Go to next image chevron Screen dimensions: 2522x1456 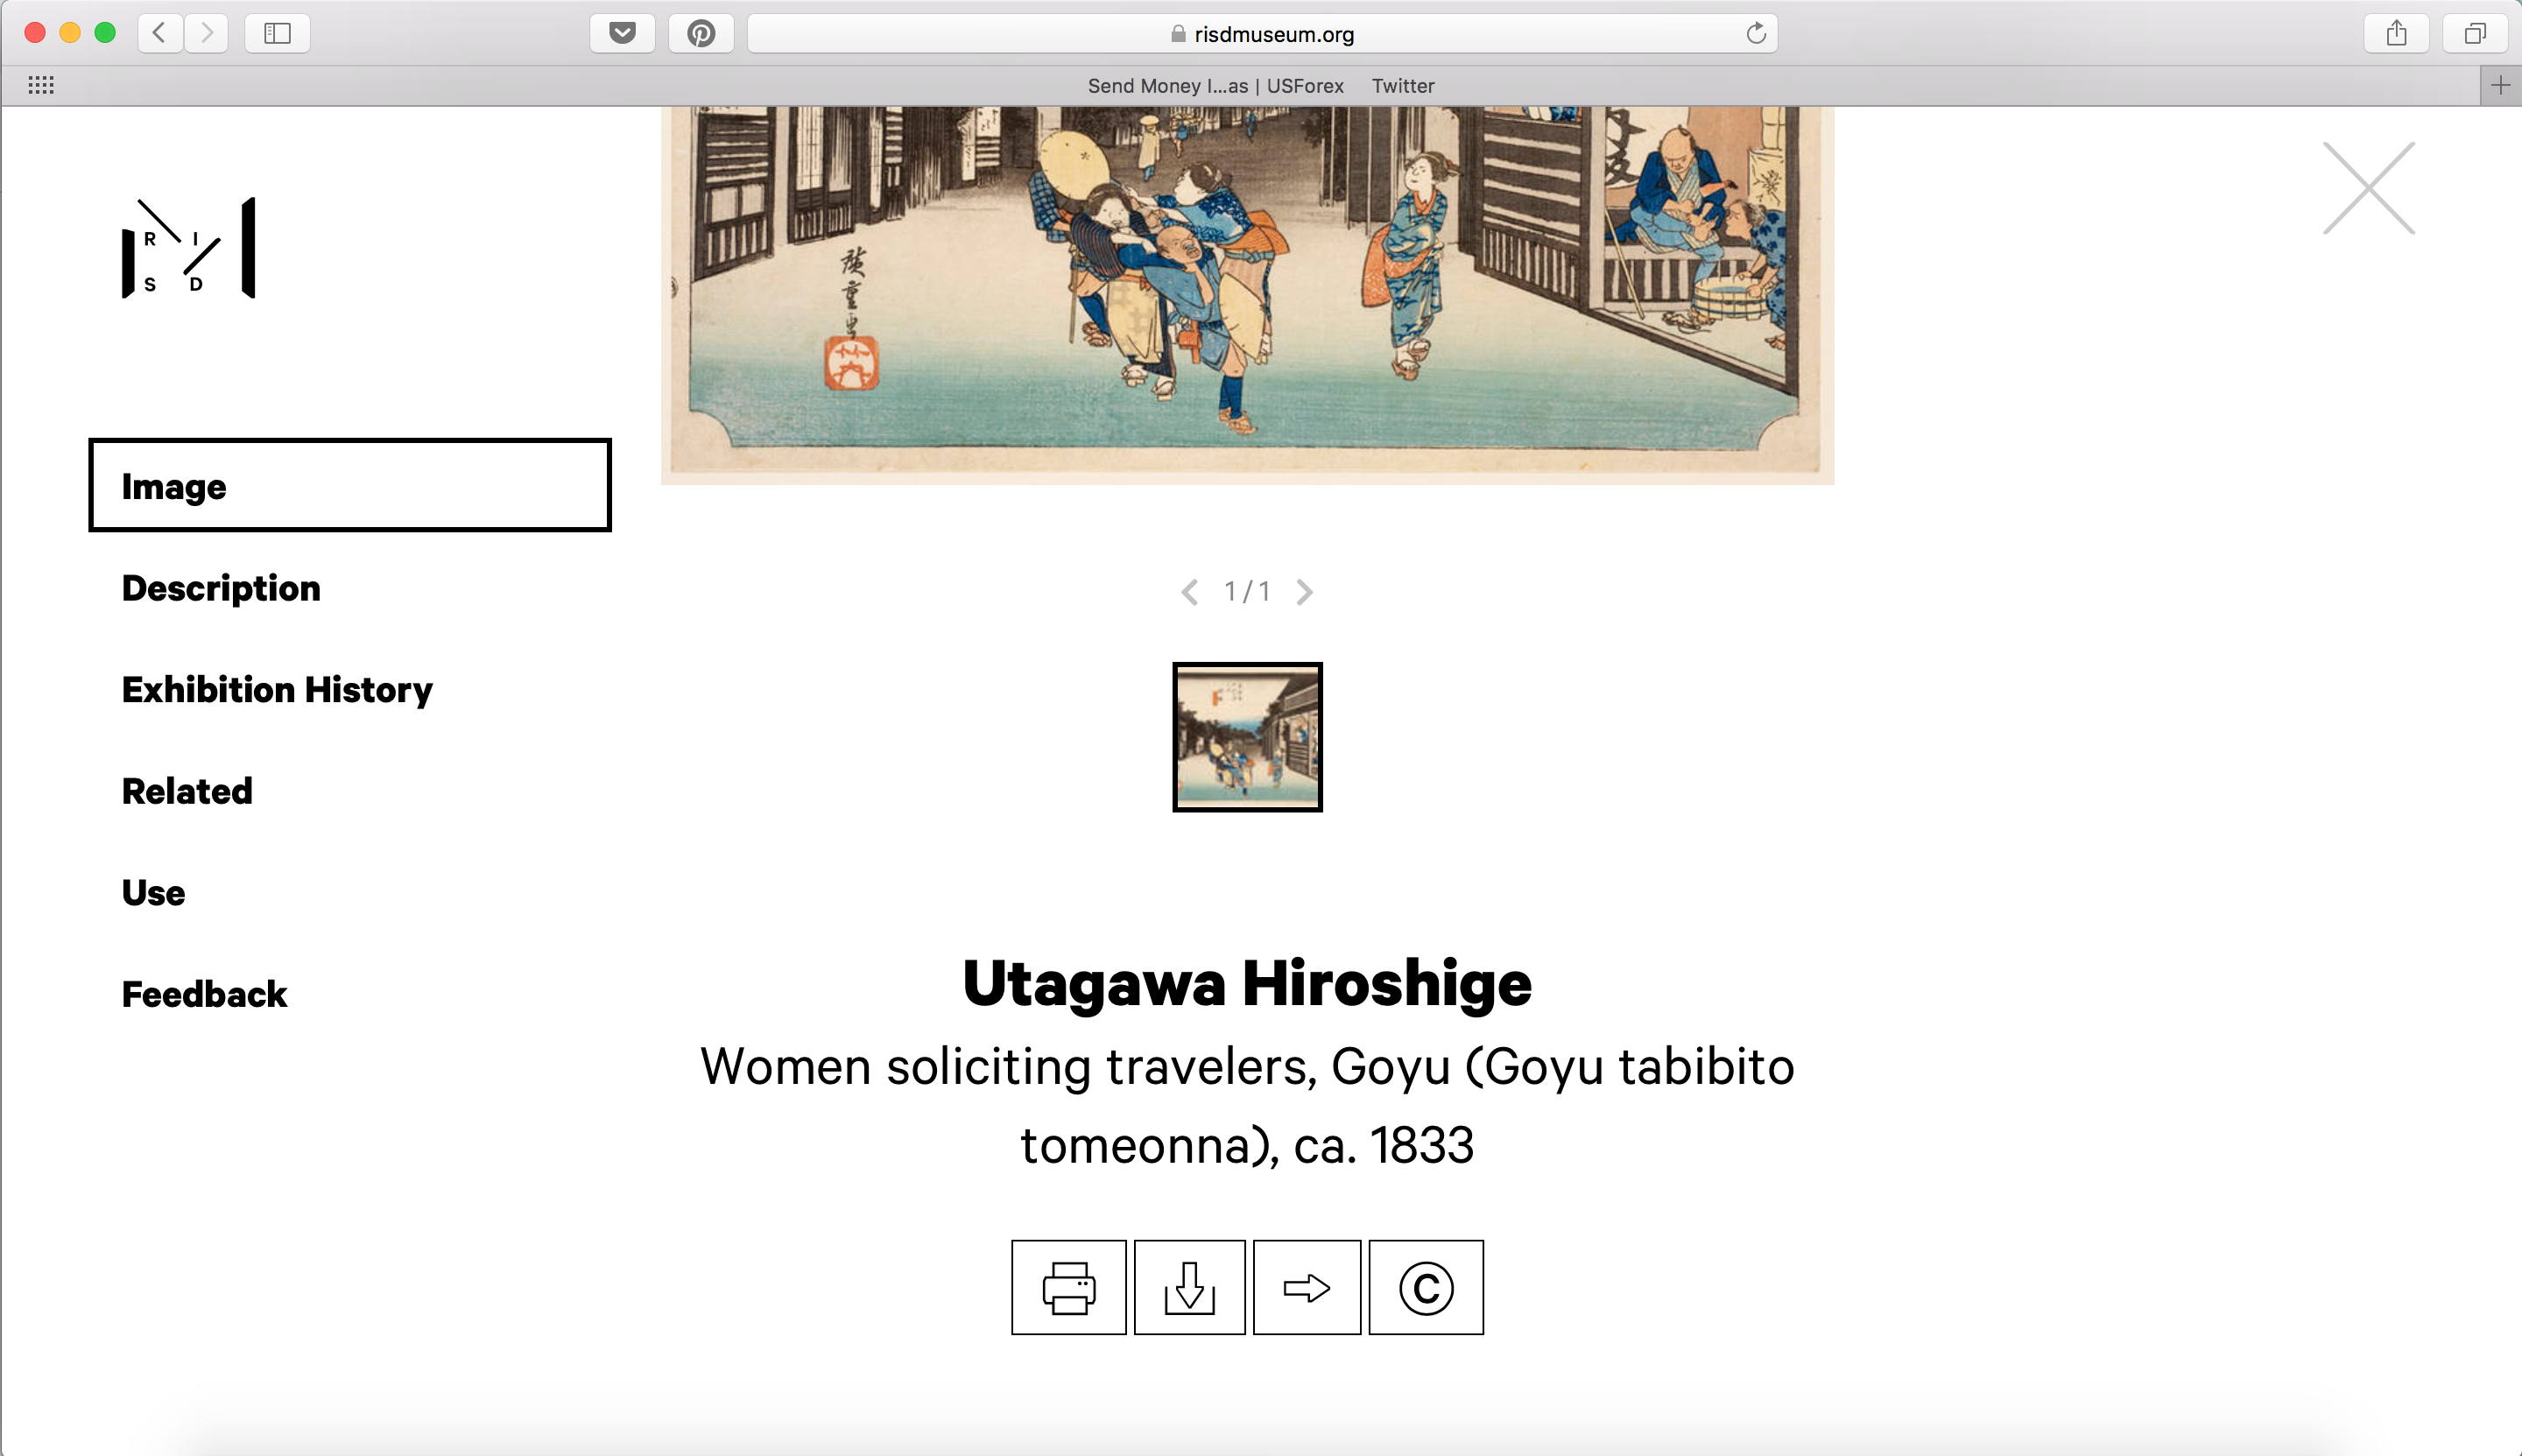(x=1304, y=592)
